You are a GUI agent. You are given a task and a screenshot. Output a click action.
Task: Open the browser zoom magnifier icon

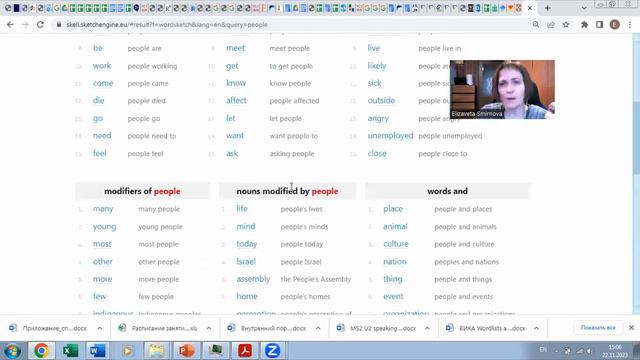(536, 24)
